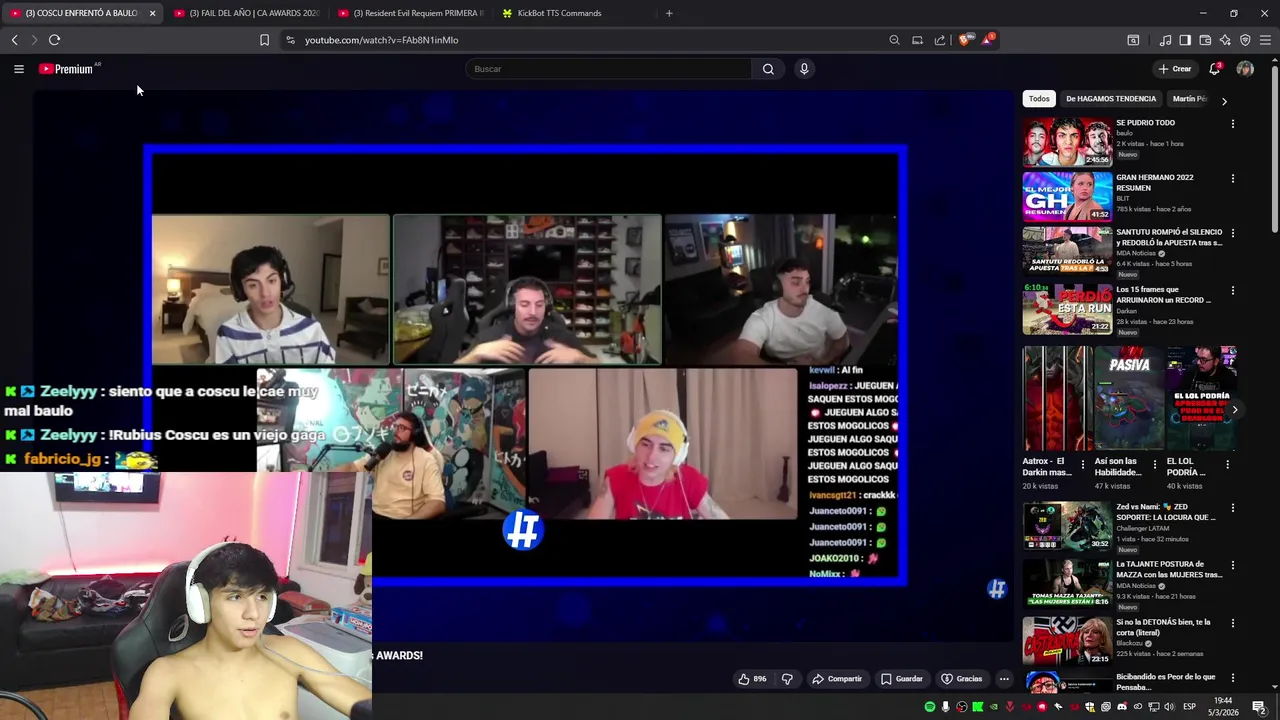
Task: Open the browser main menu
Action: pos(1265,40)
